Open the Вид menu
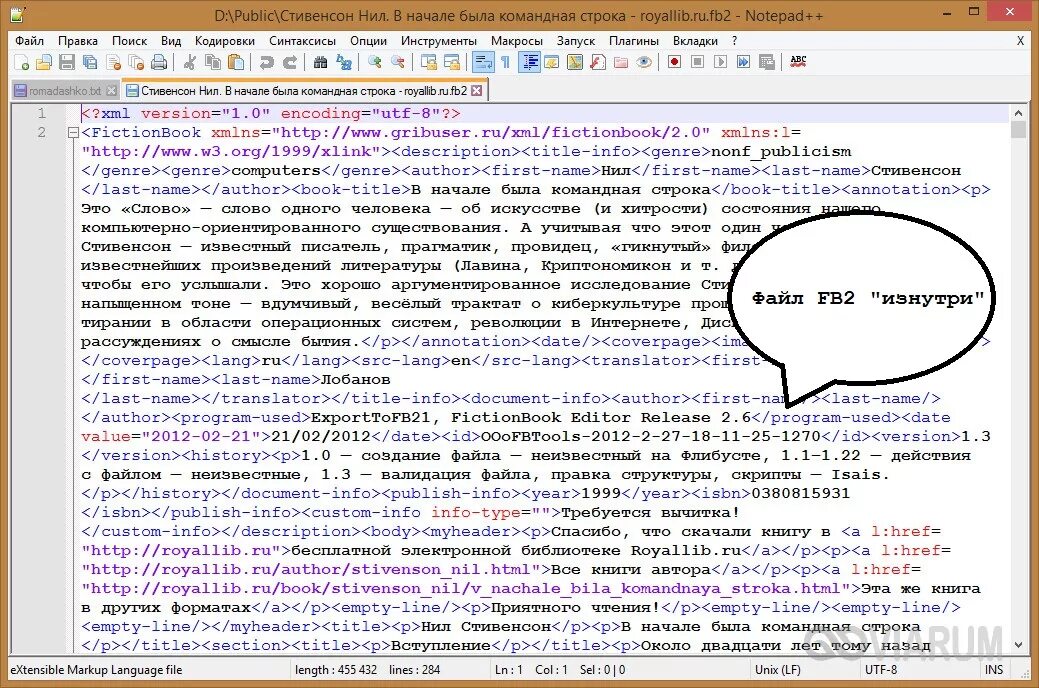The image size is (1039, 688). (171, 40)
